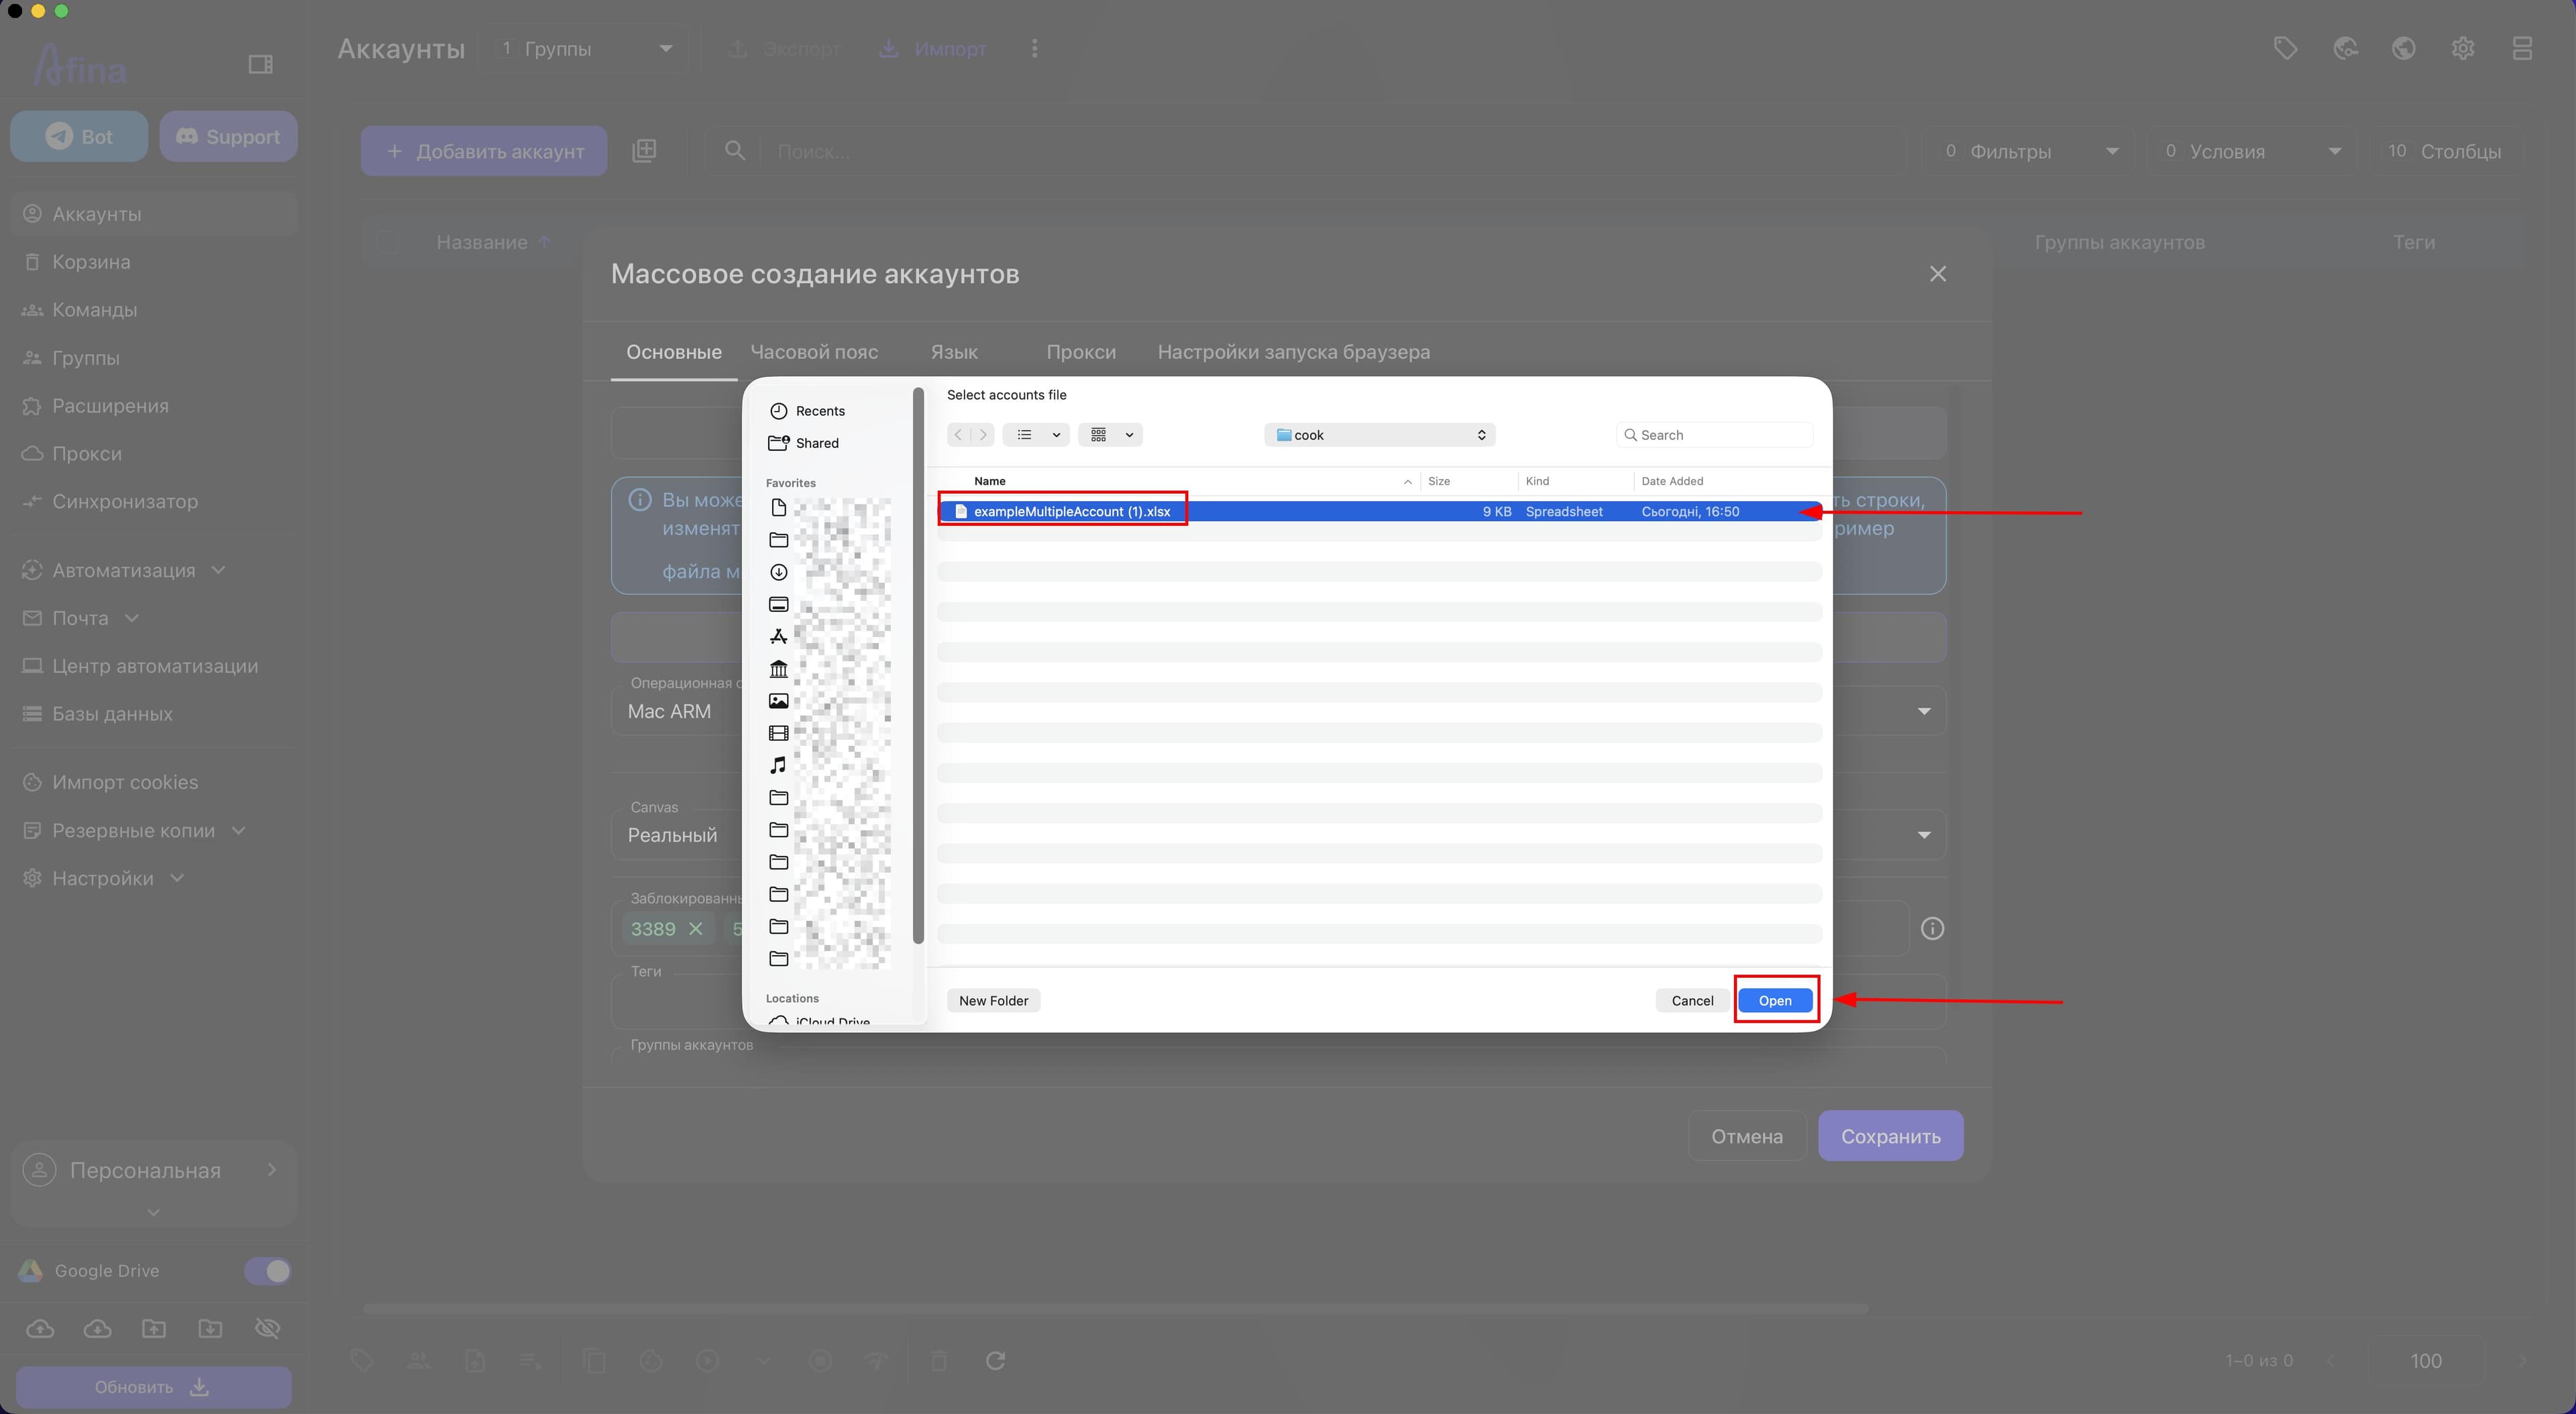The width and height of the screenshot is (2576, 1414).
Task: Open the Canvas dropdown arrow
Action: pos(1924,835)
